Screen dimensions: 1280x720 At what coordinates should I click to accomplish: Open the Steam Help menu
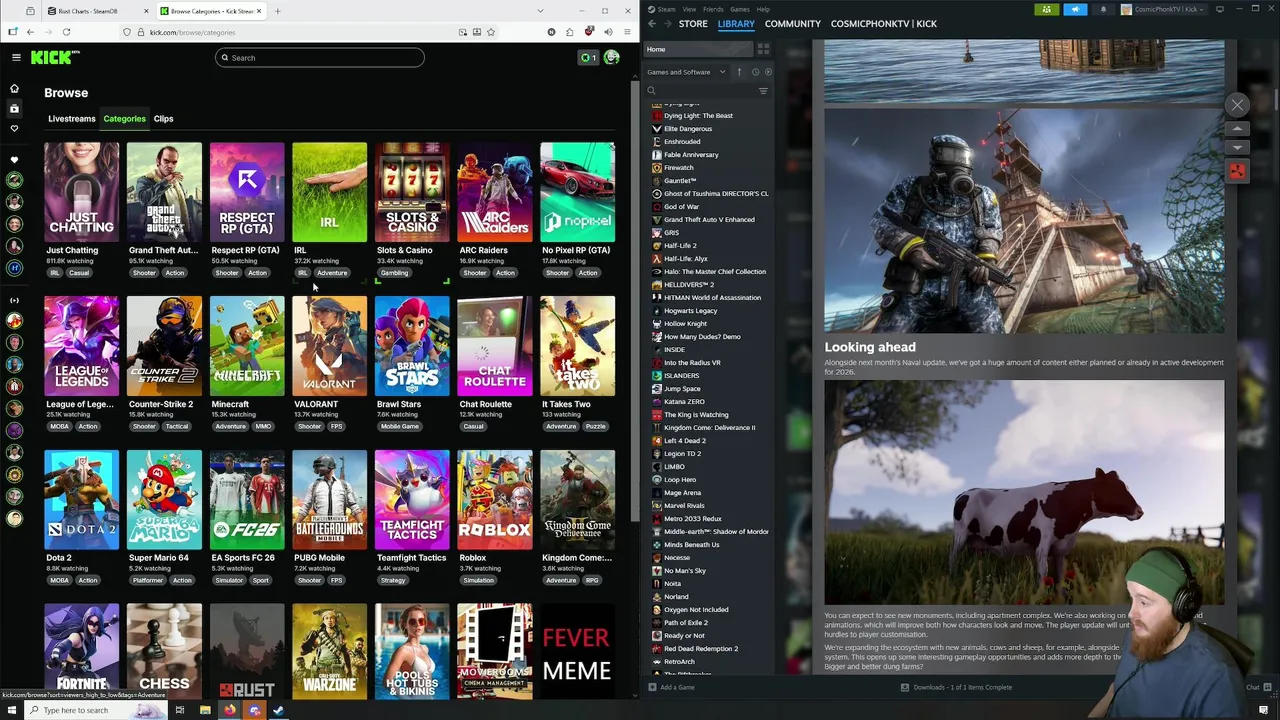coord(763,9)
